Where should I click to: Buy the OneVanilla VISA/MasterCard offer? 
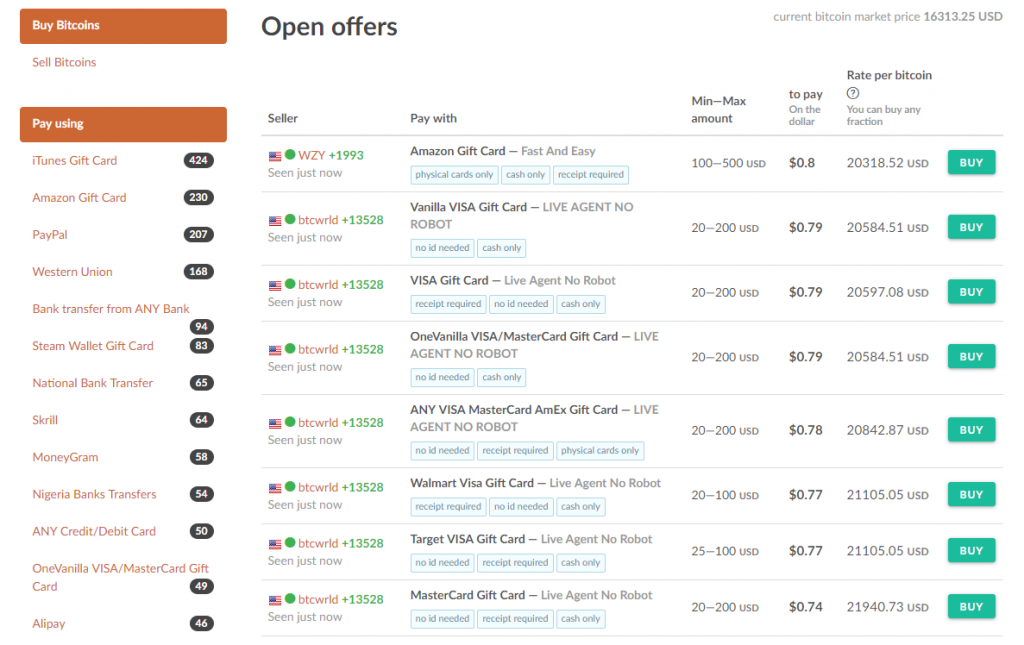coord(971,356)
